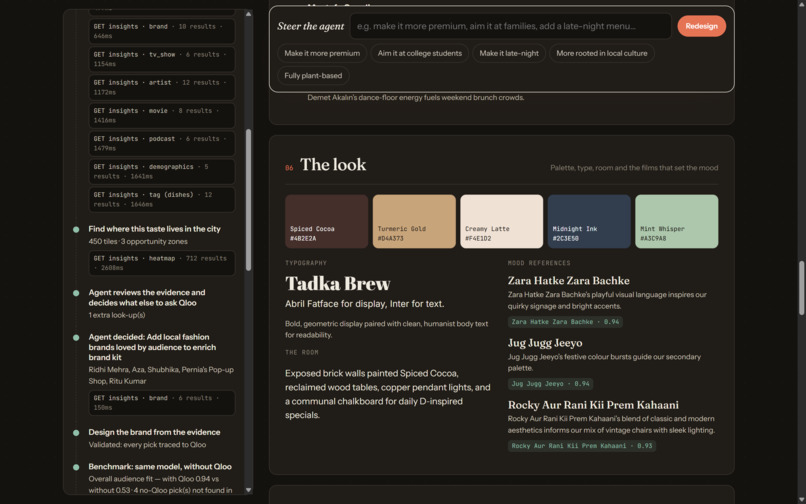Click the 'Zara Hatke Zara Bachke' heading

coord(569,280)
